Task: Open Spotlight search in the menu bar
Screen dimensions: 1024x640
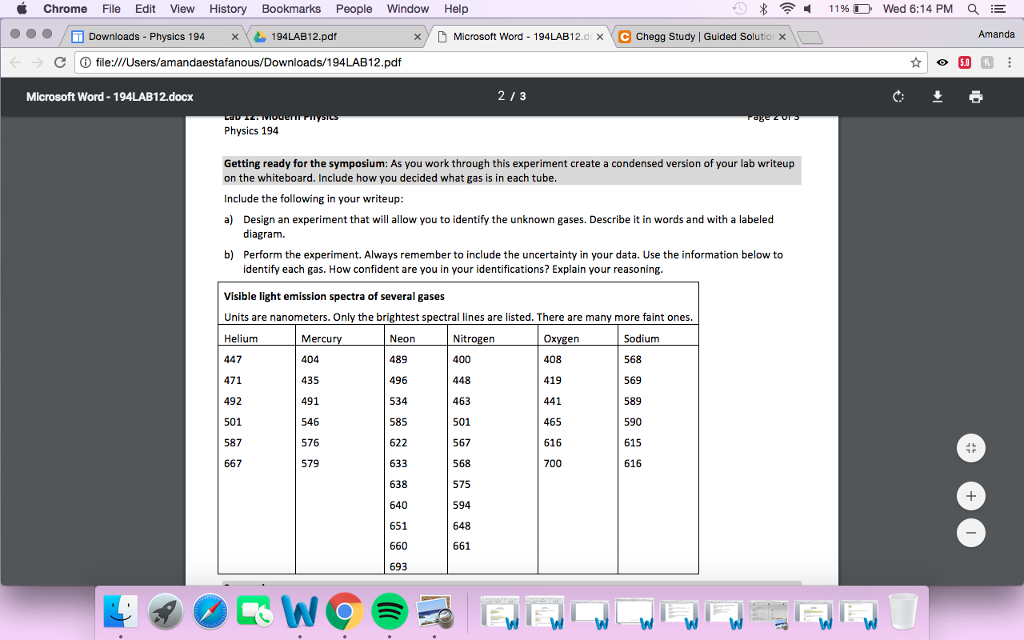Action: pyautogui.click(x=973, y=9)
